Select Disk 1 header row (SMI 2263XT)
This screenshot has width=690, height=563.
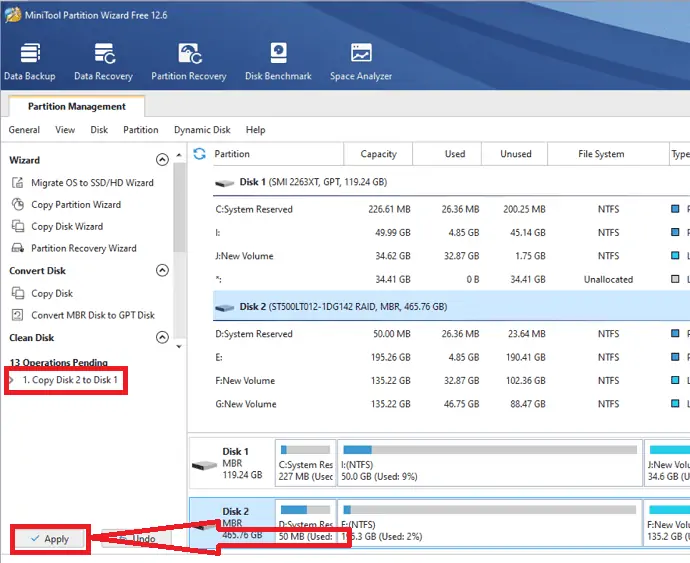pyautogui.click(x=451, y=182)
